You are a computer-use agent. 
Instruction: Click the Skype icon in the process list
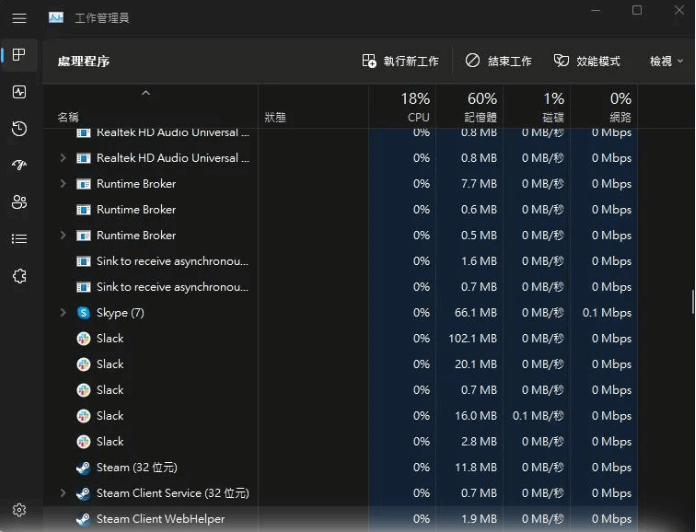(83, 312)
